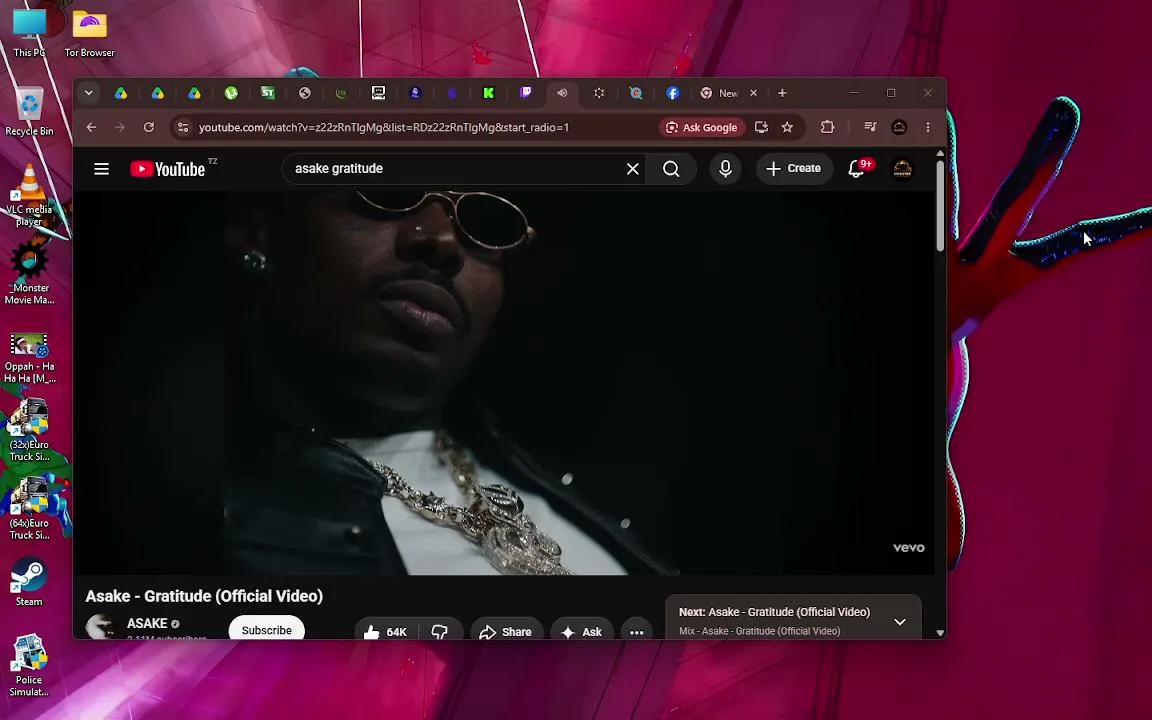Click the YouTube URL address bar

(x=384, y=127)
